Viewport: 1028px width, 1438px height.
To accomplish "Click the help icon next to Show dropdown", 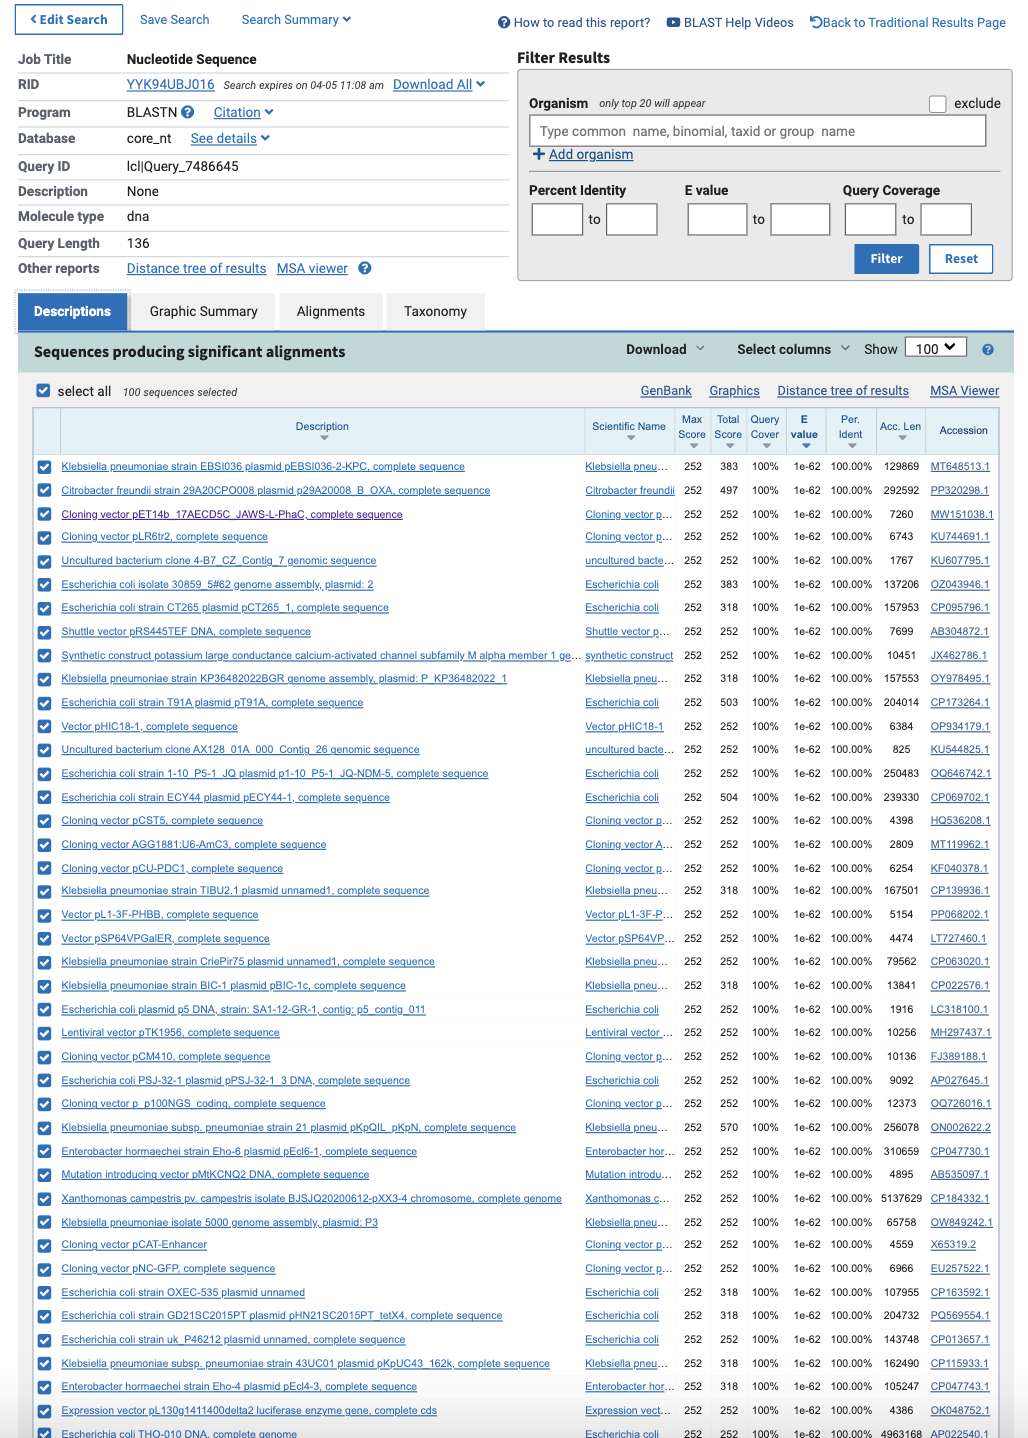I will 988,350.
